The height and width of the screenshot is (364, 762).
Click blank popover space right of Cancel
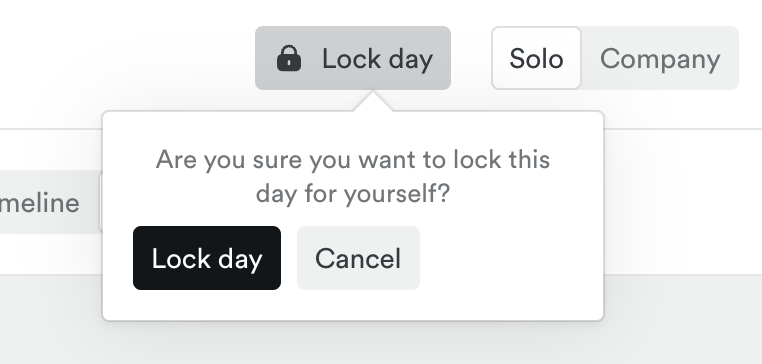pos(510,258)
